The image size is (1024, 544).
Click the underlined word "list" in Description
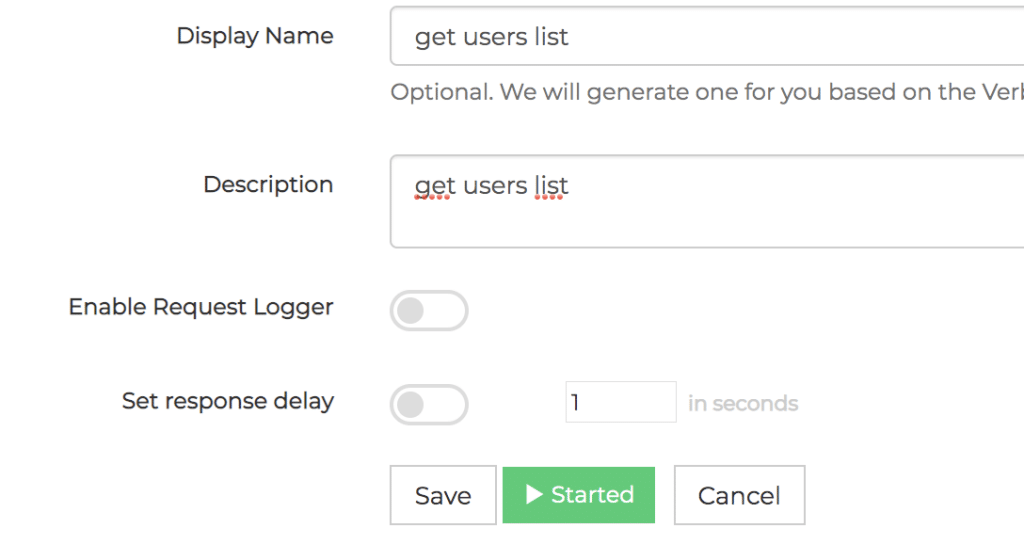(x=551, y=185)
